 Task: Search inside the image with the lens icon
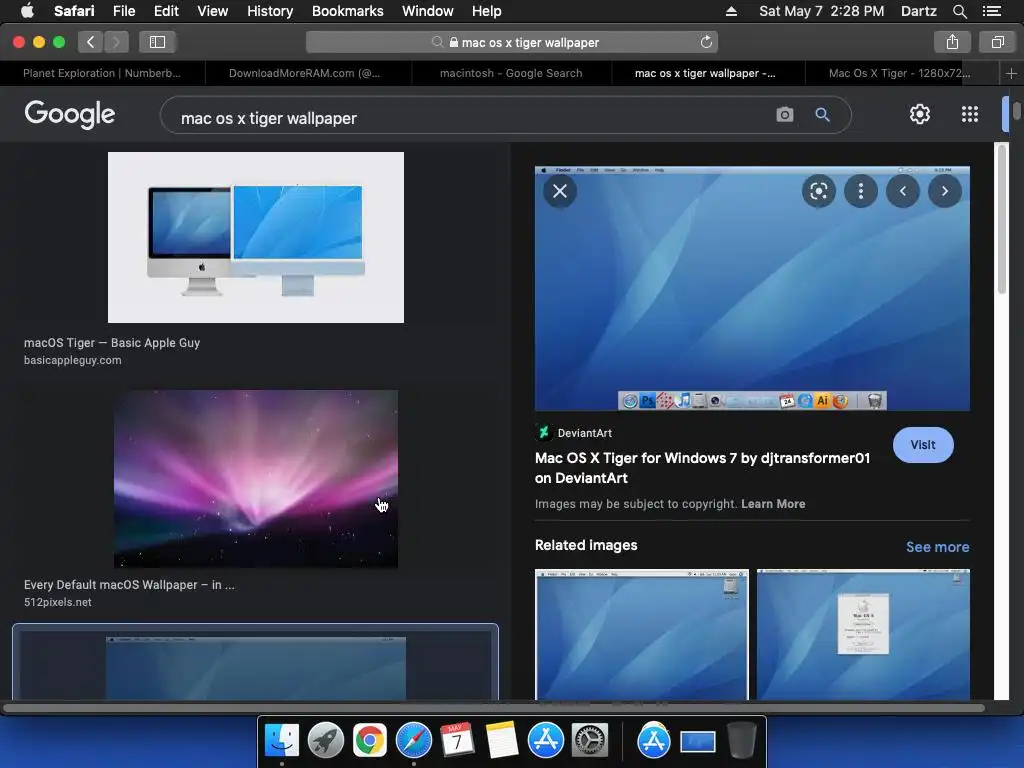pyautogui.click(x=818, y=191)
